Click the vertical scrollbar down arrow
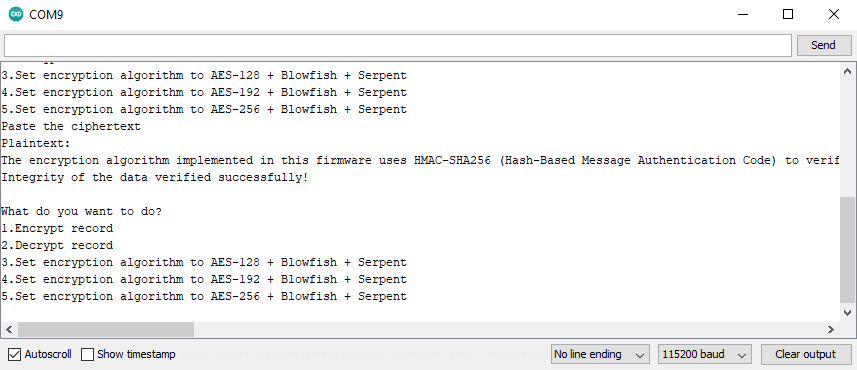This screenshot has height=370, width=857. click(x=848, y=313)
